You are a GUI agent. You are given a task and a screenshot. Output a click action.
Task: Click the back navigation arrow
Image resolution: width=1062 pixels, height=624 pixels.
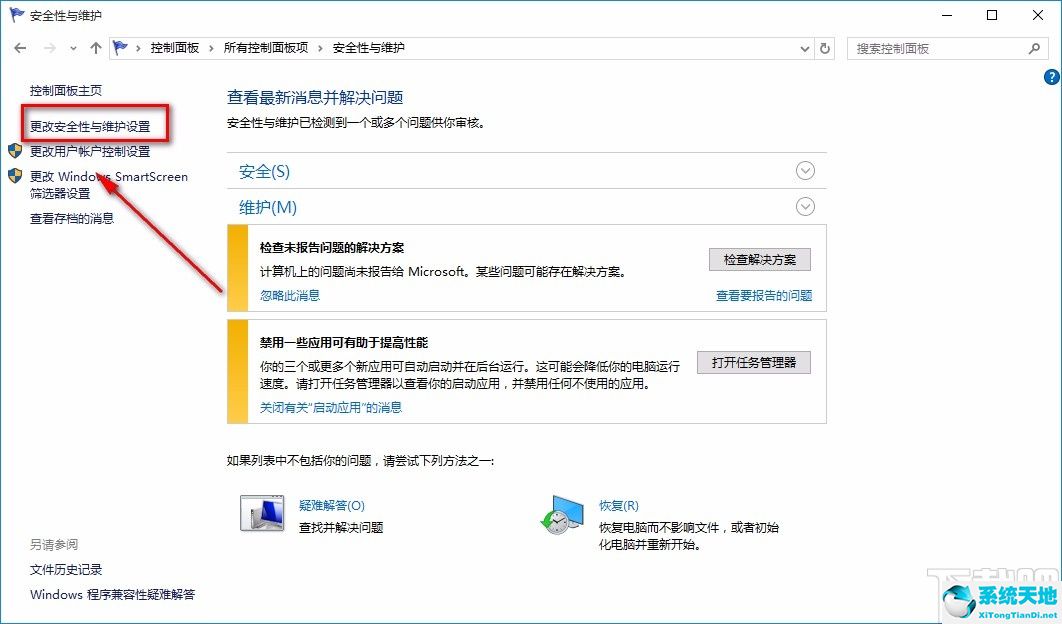pyautogui.click(x=19, y=47)
